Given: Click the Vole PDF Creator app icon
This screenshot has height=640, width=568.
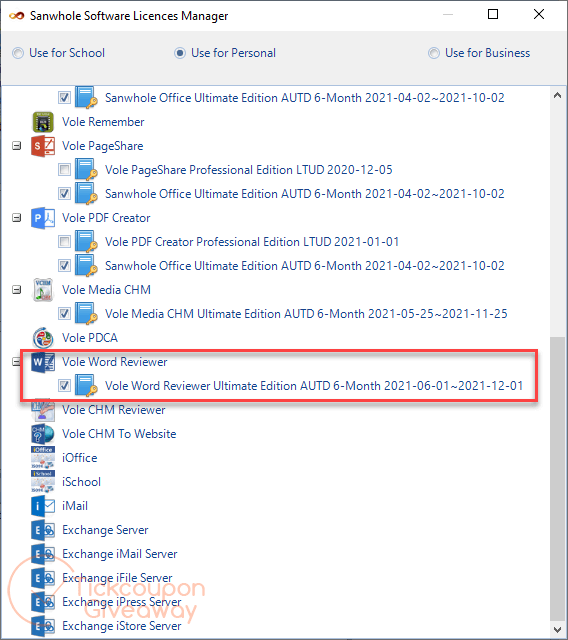Looking at the screenshot, I should (x=43, y=218).
